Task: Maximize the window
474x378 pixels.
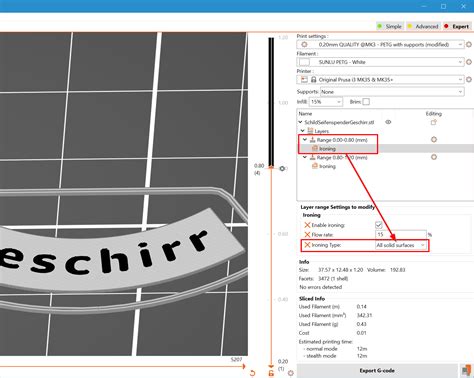Action: click(443, 6)
